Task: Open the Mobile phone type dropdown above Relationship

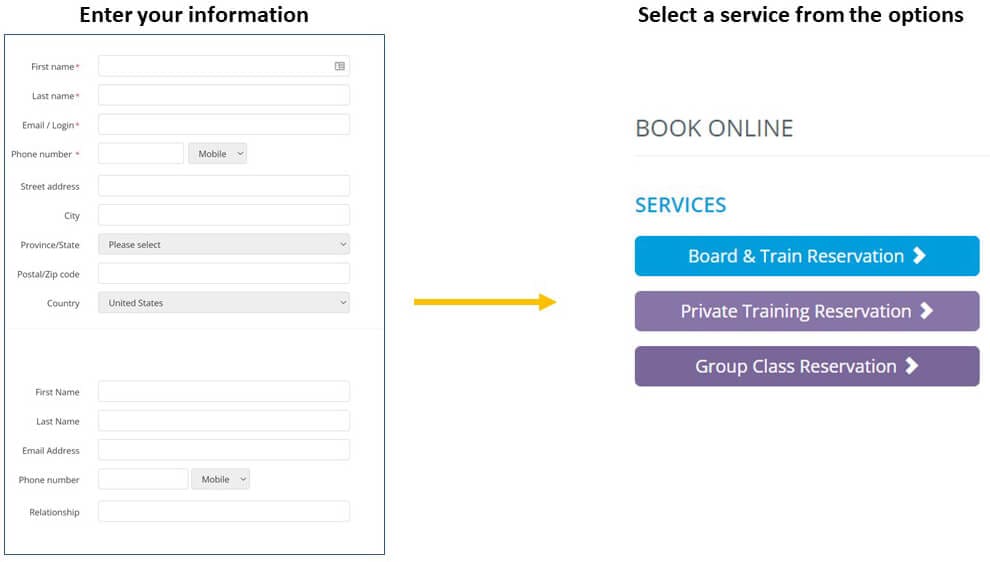Action: click(x=220, y=480)
